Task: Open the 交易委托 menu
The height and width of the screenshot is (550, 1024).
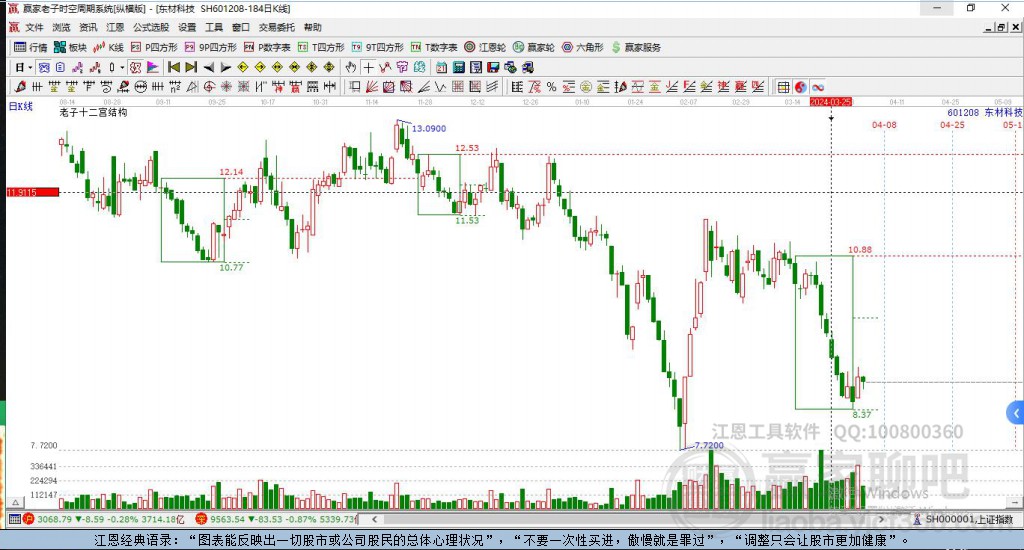Action: point(277,27)
